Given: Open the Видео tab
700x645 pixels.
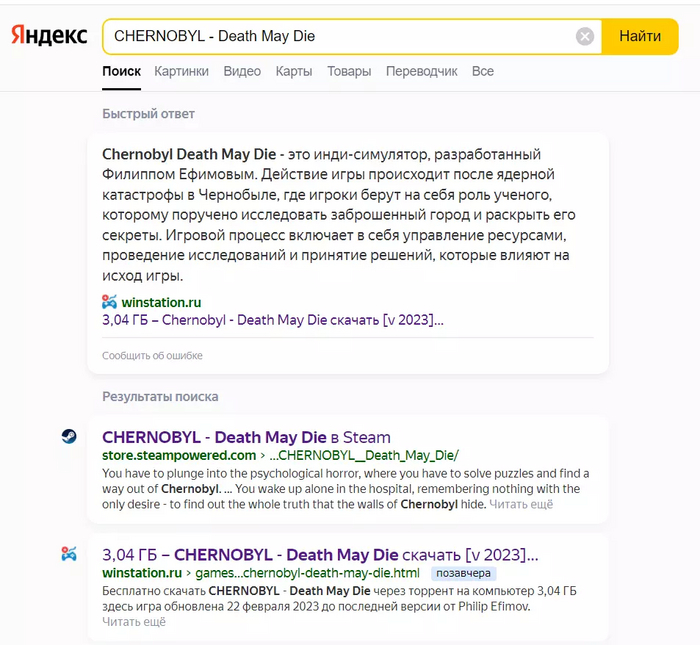Looking at the screenshot, I should click(x=242, y=71).
